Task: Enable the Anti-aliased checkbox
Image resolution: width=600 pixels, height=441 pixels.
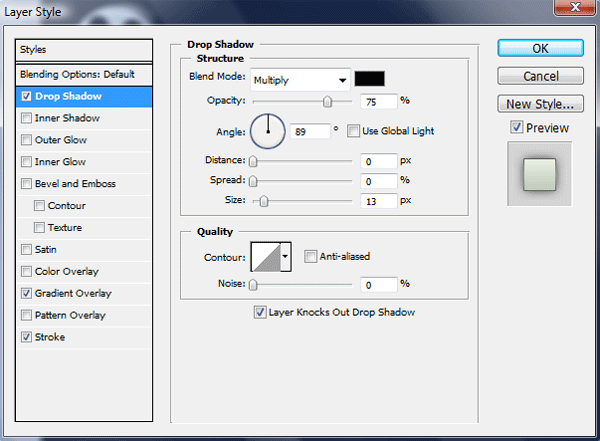Action: (311, 256)
